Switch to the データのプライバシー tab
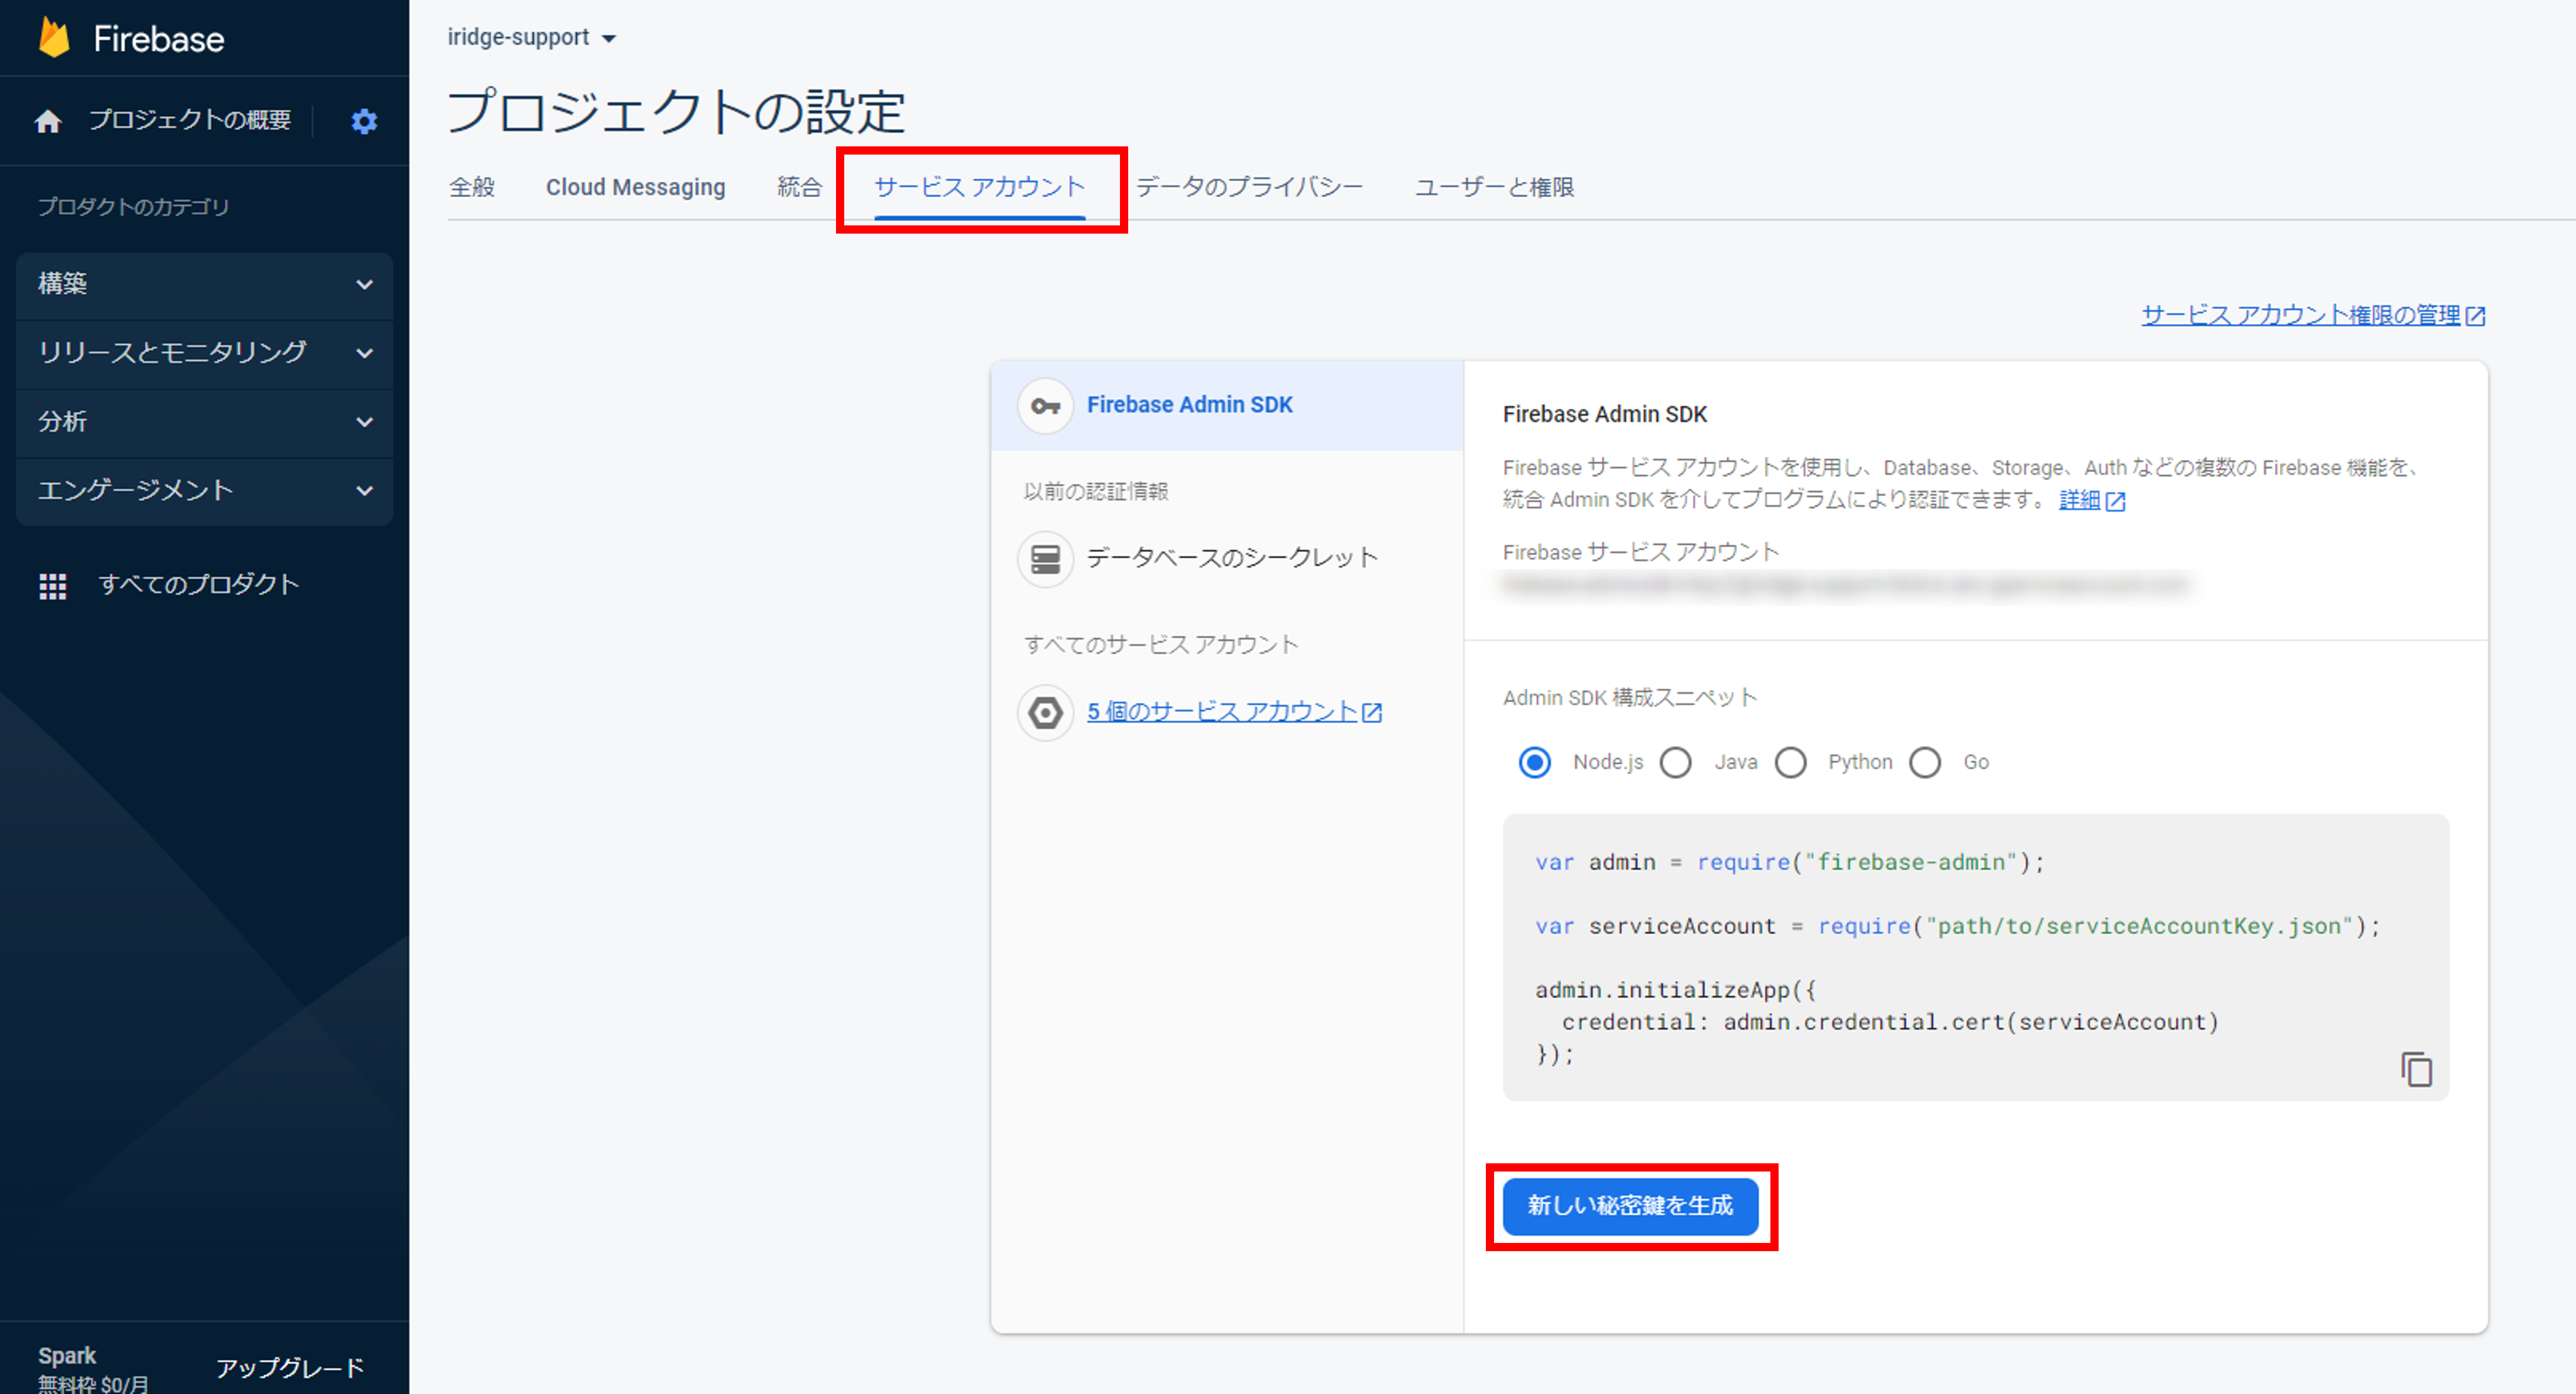 point(1249,187)
